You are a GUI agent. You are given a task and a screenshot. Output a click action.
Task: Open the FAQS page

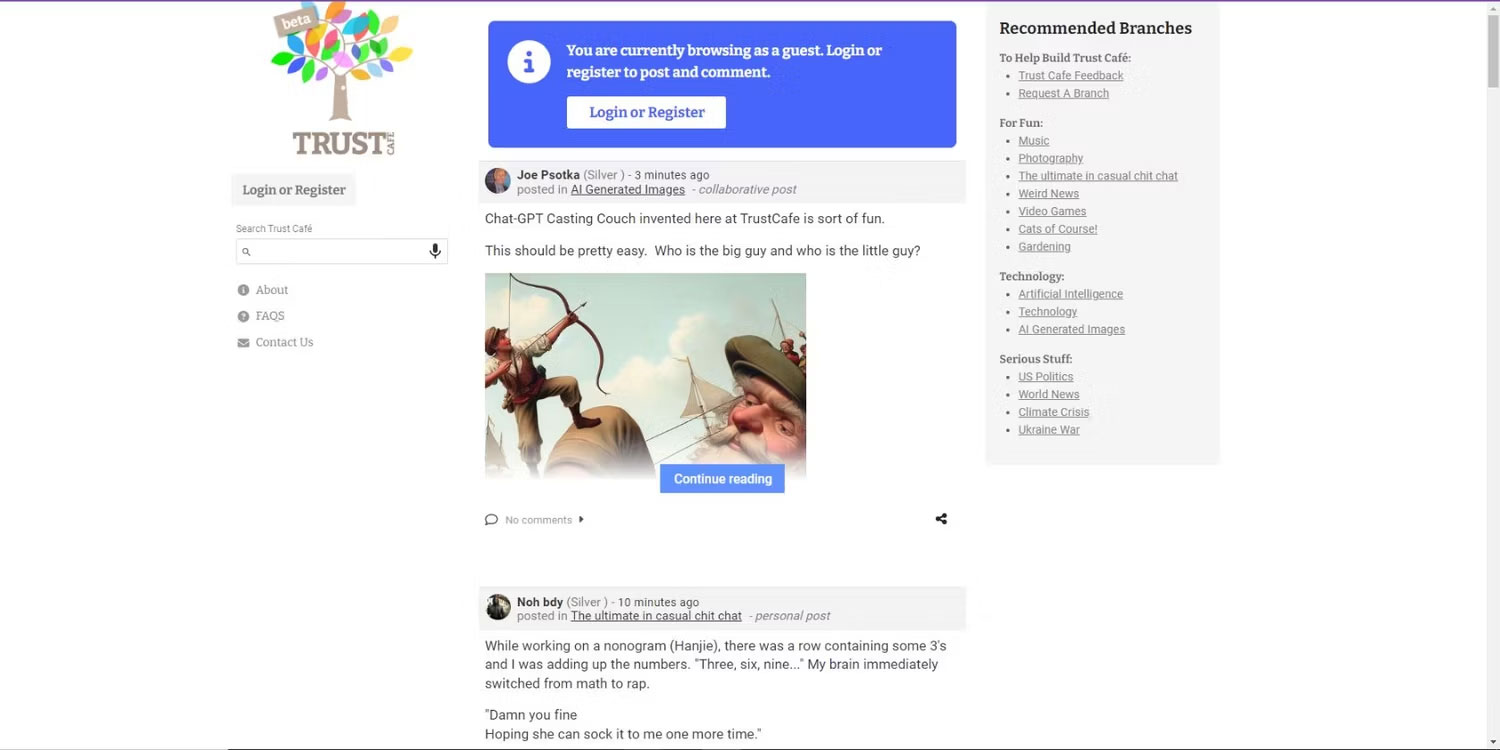pyautogui.click(x=270, y=316)
